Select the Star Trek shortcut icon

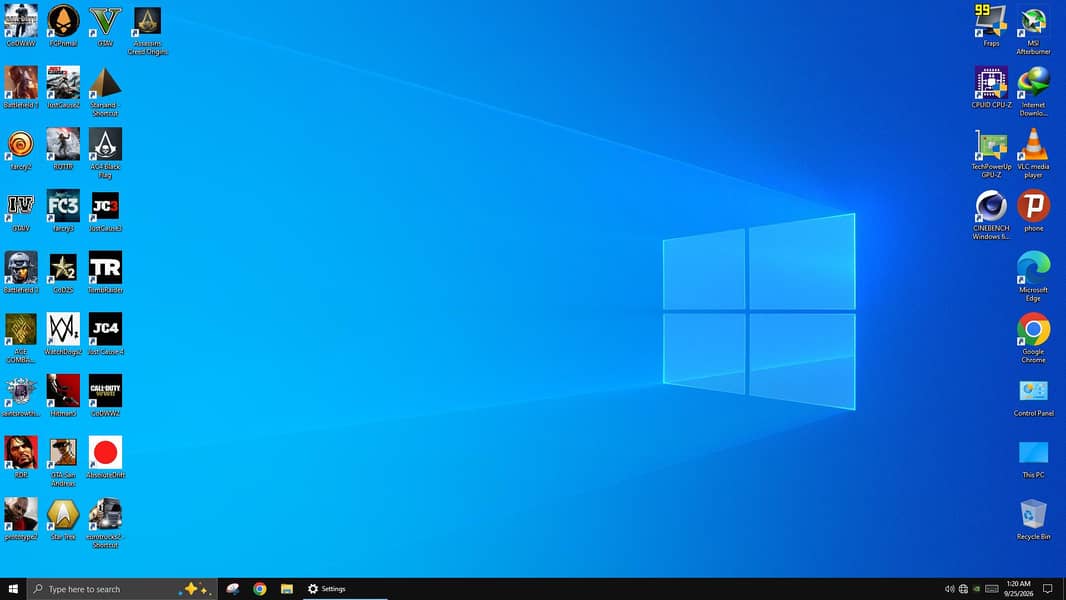click(x=63, y=514)
